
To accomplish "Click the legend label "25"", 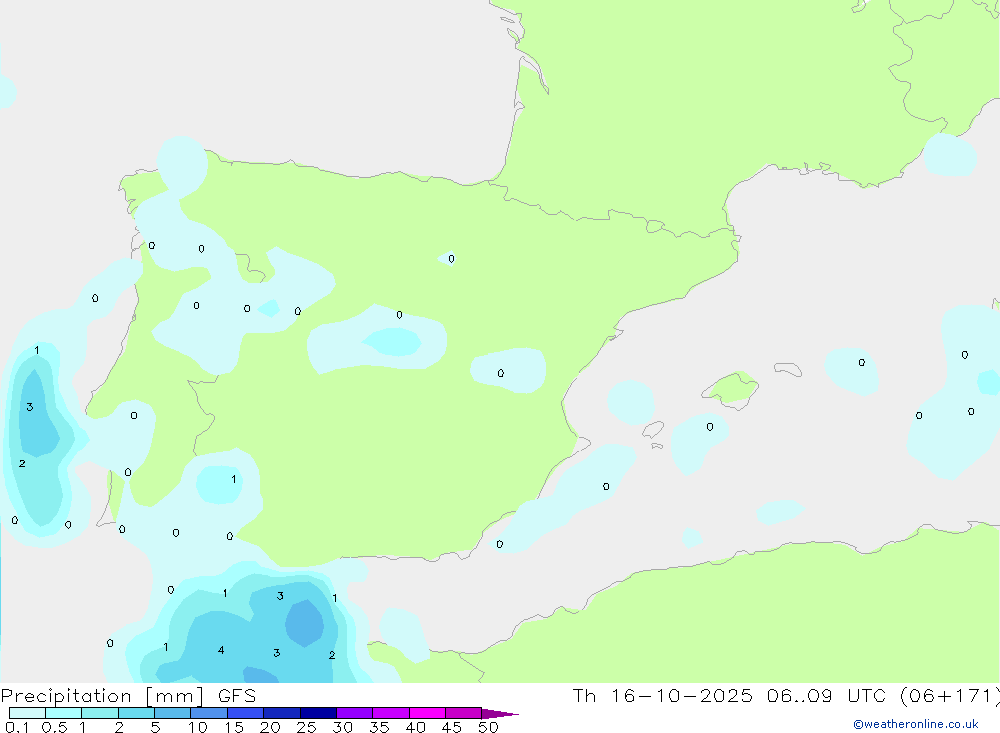I will [306, 727].
